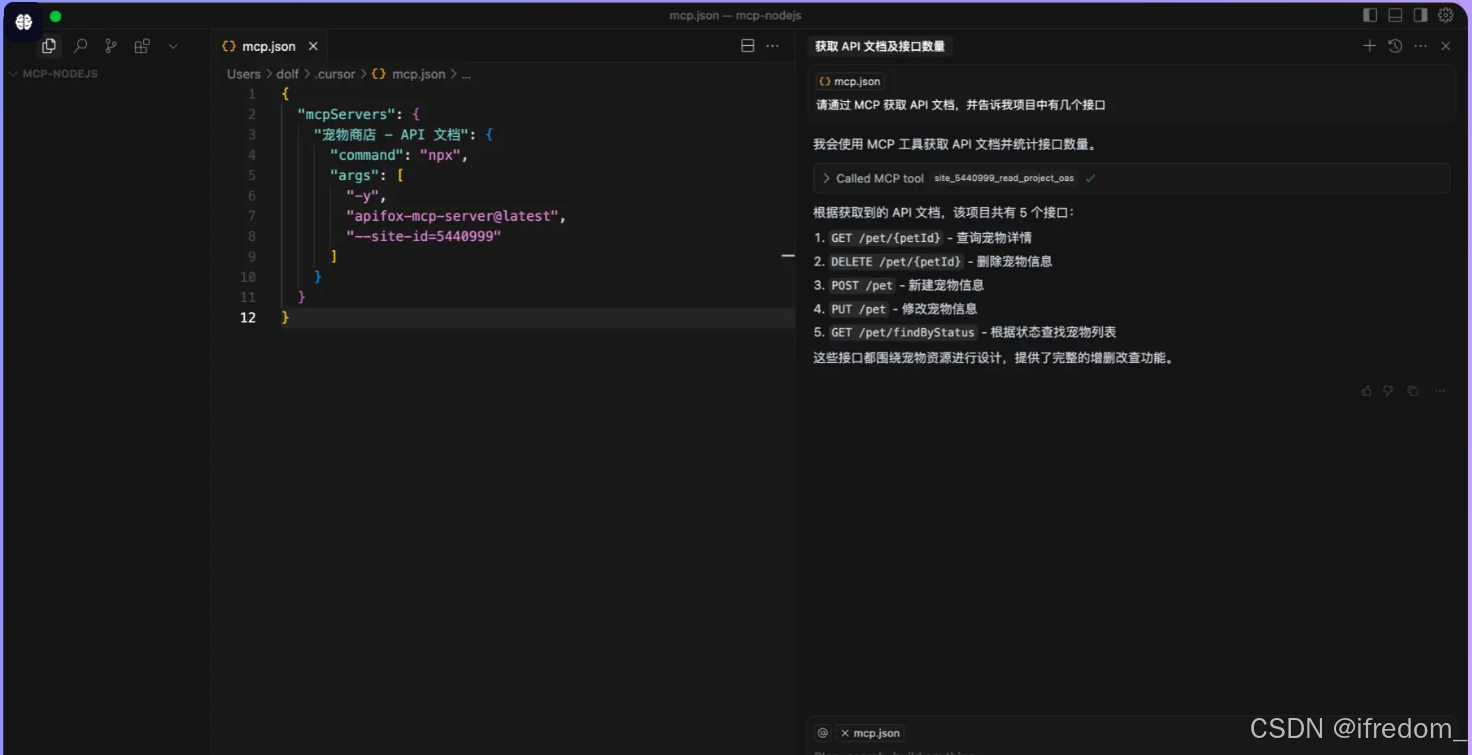Screen dimensions: 1472x755
Task: Expand the Called MCP tool details
Action: coord(828,178)
